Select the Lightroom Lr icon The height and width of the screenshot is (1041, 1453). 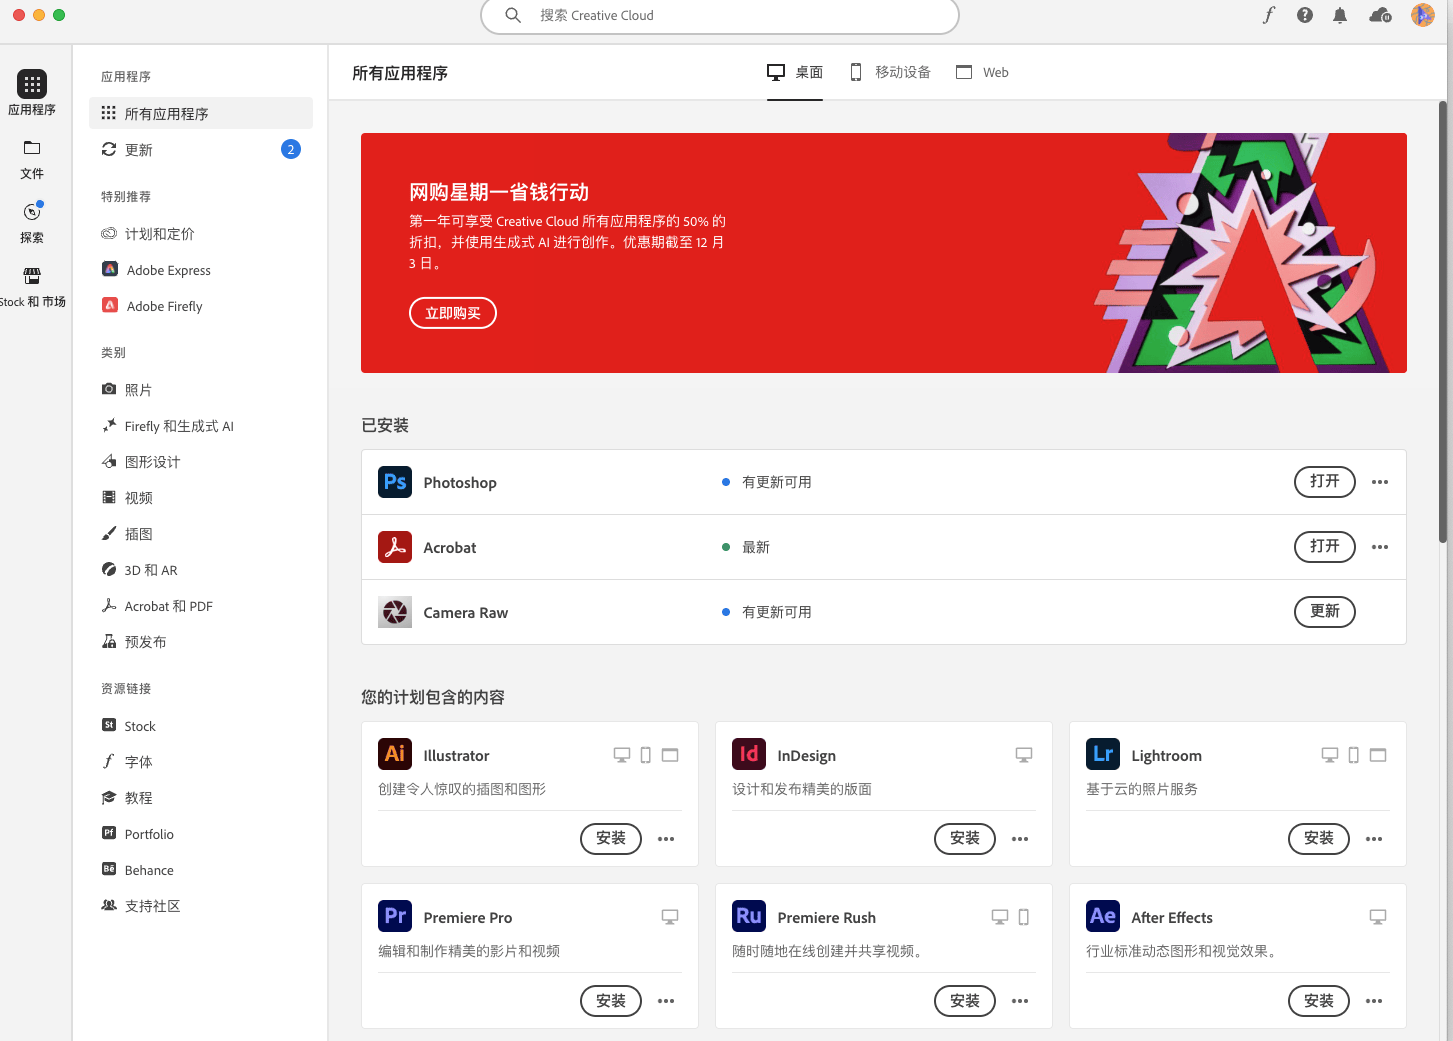[x=1103, y=754]
